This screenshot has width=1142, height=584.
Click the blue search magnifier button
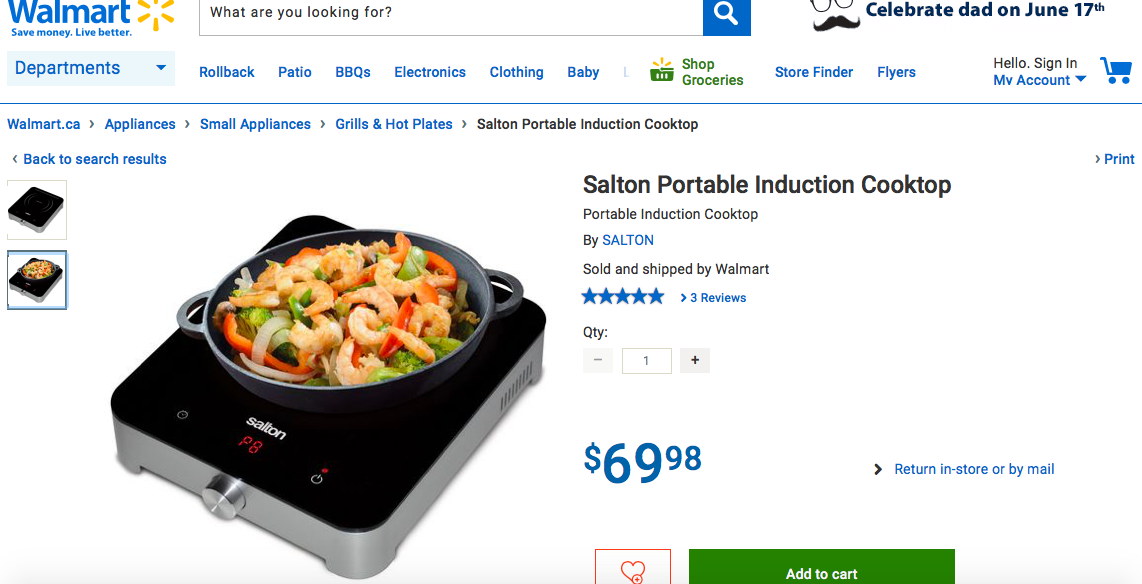[726, 15]
